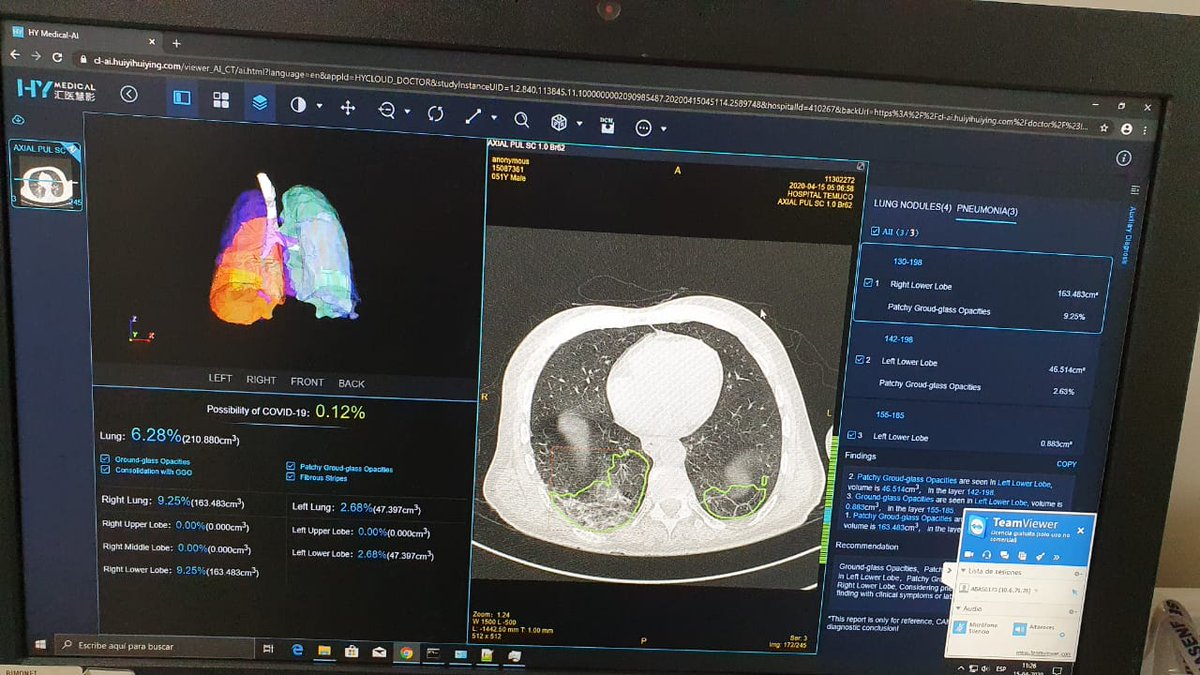Click the bookmark star in address bar
1200x675 pixels.
1104,128
